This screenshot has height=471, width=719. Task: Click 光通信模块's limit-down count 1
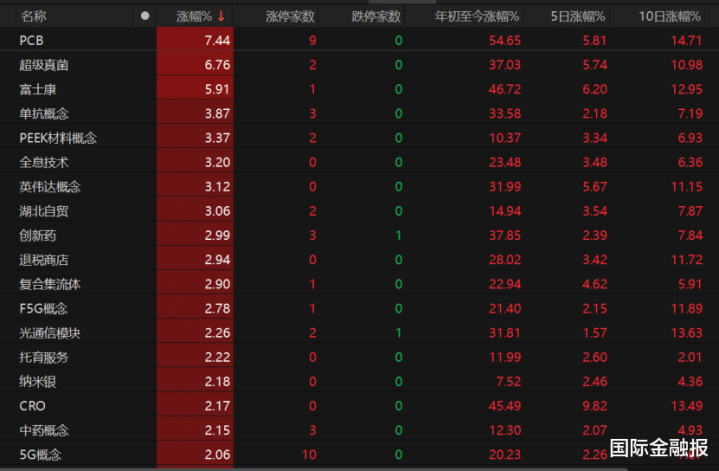398,332
